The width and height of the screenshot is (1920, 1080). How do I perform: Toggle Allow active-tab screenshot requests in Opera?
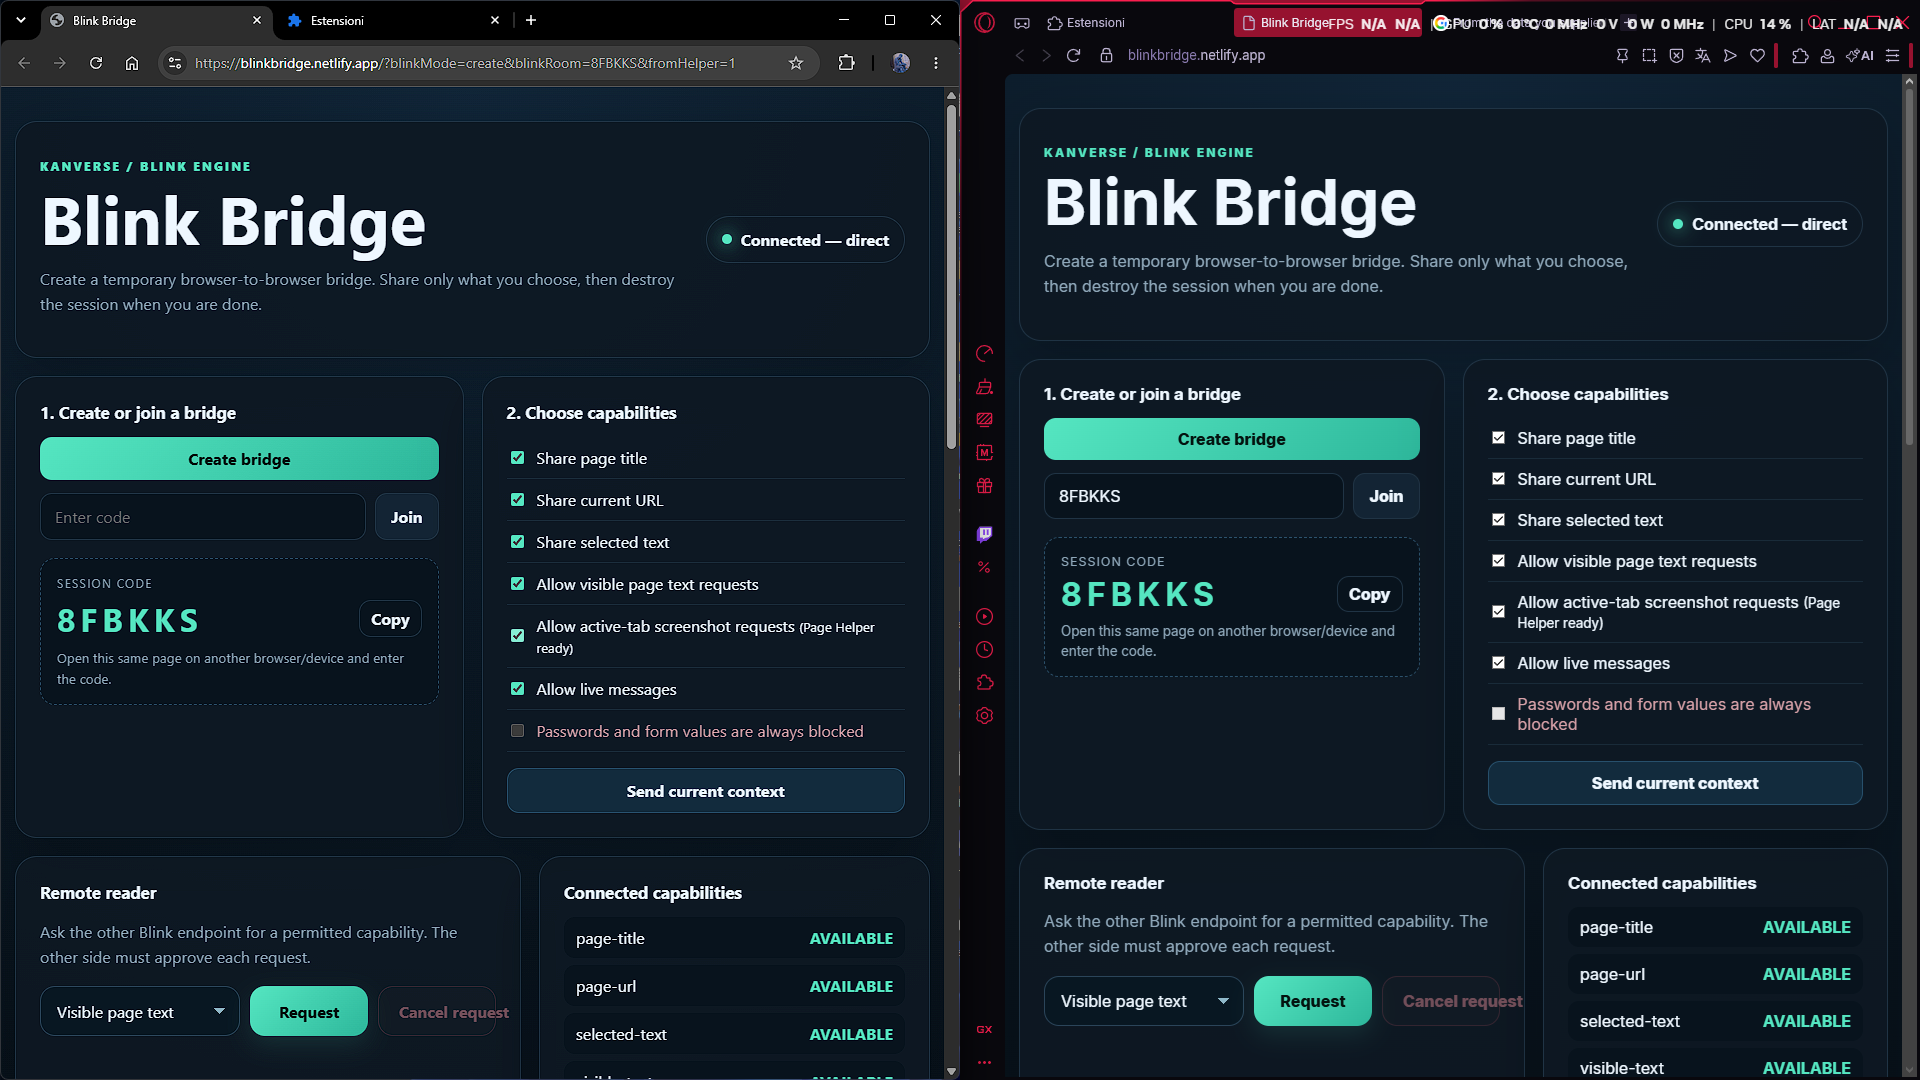[1498, 612]
